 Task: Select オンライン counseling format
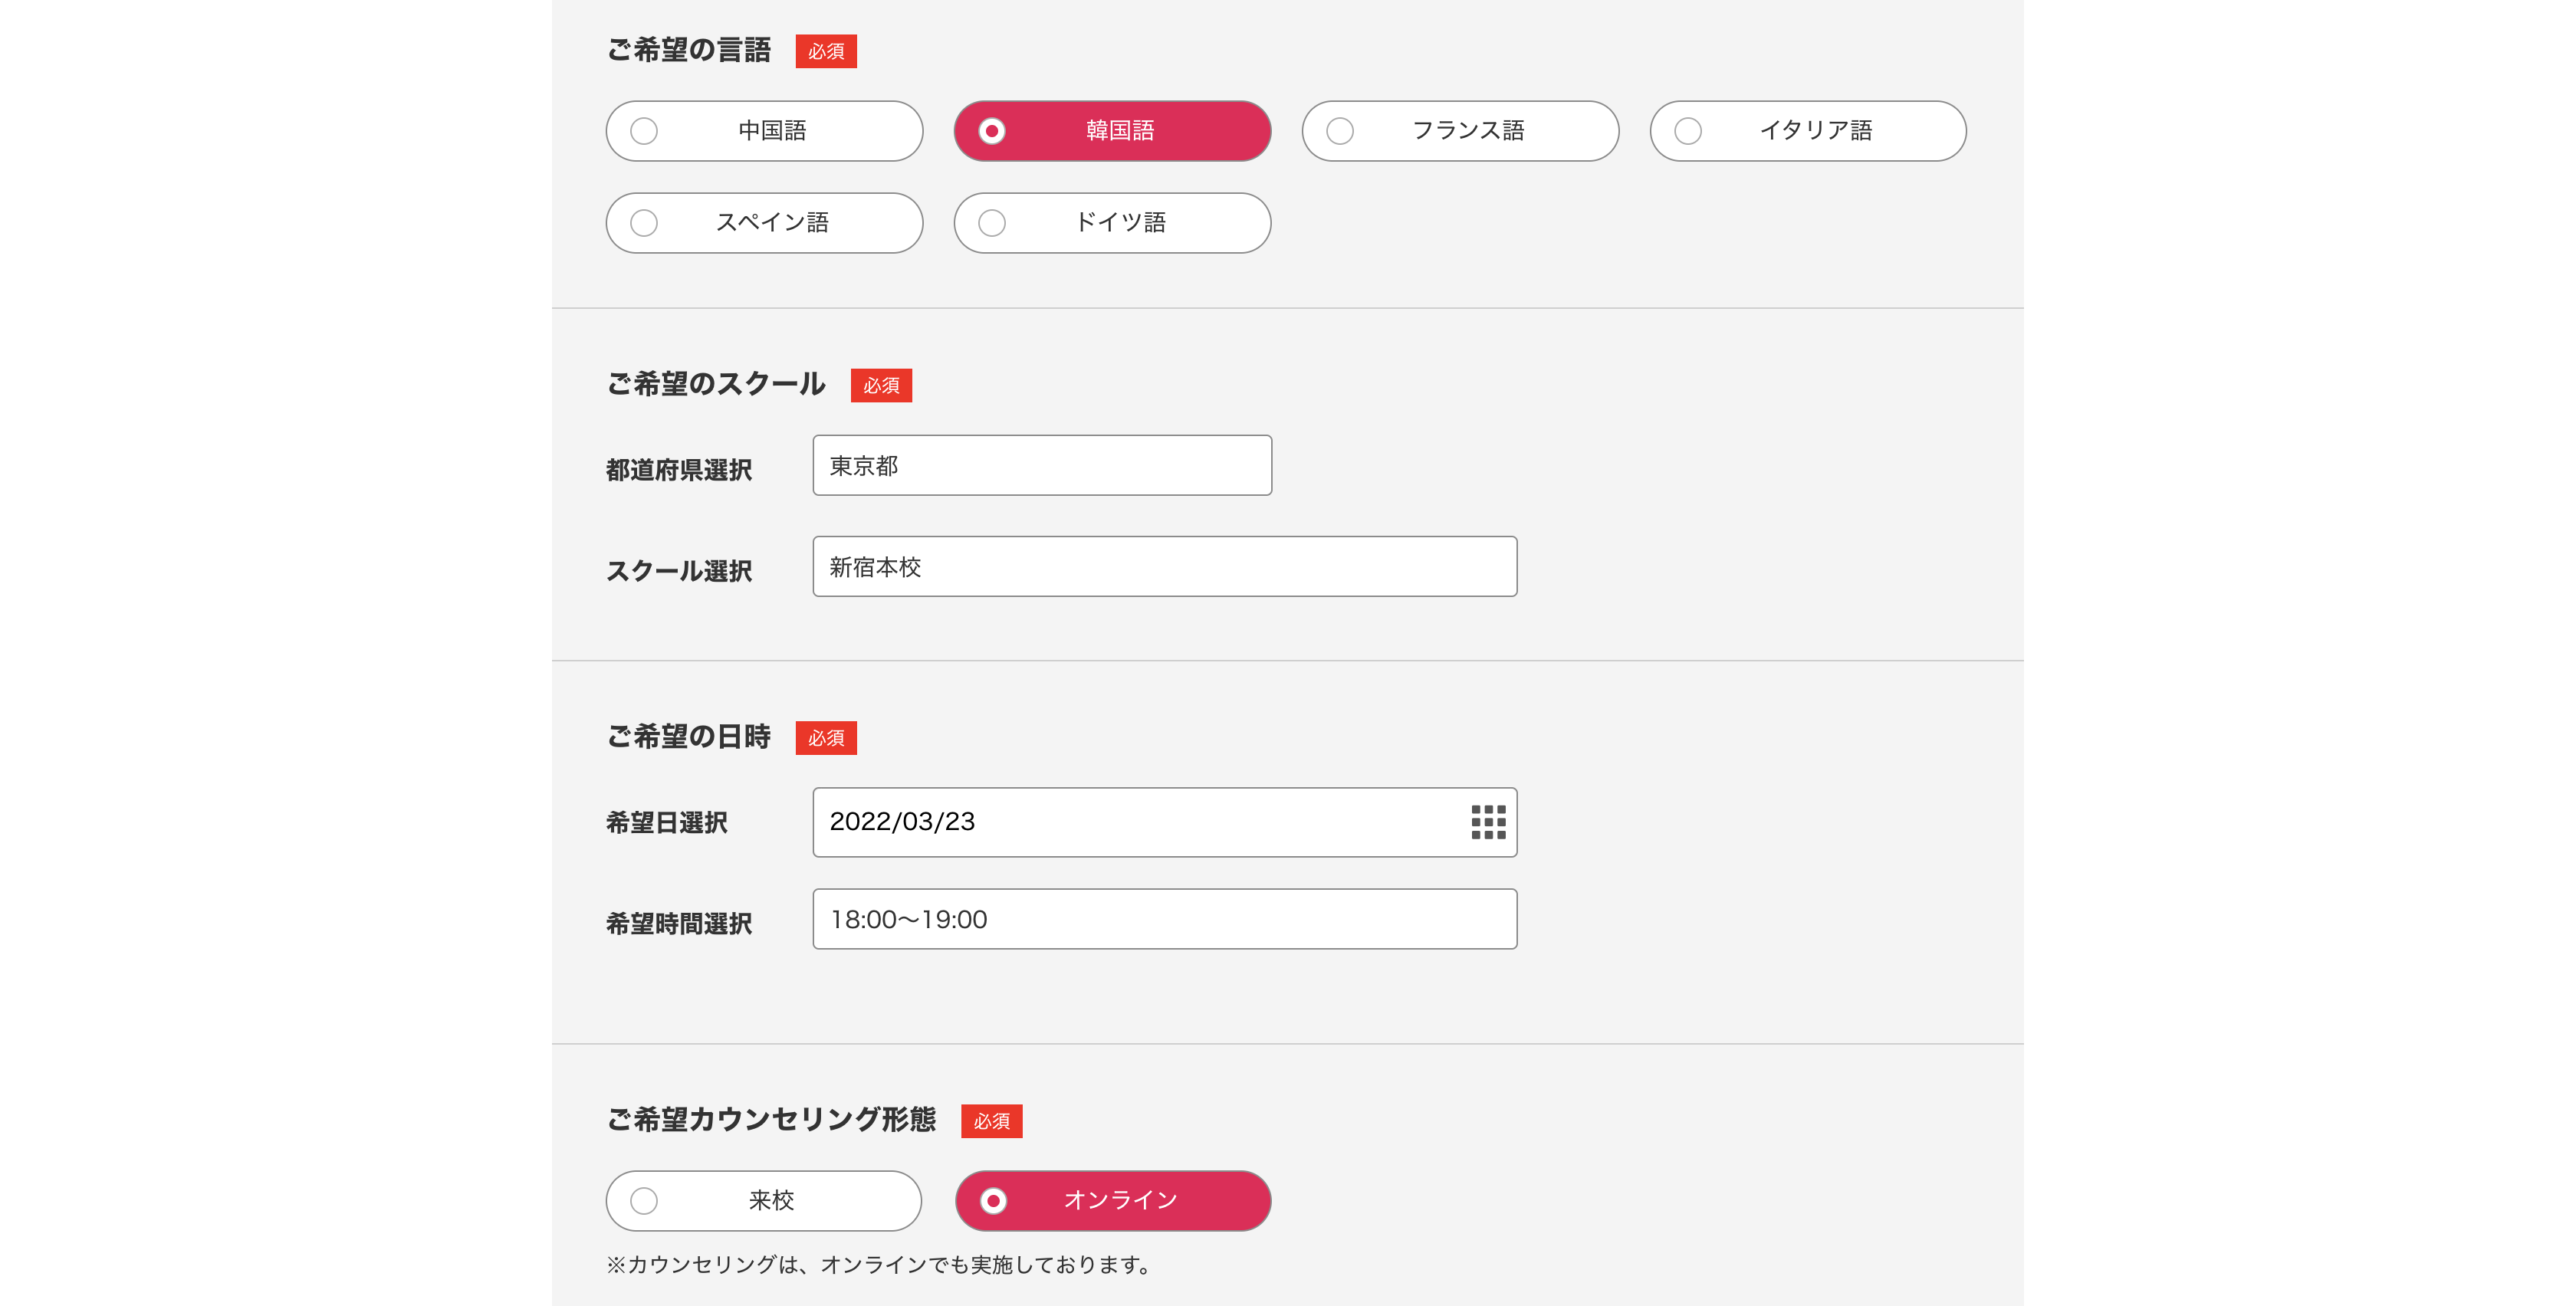pos(1113,1201)
